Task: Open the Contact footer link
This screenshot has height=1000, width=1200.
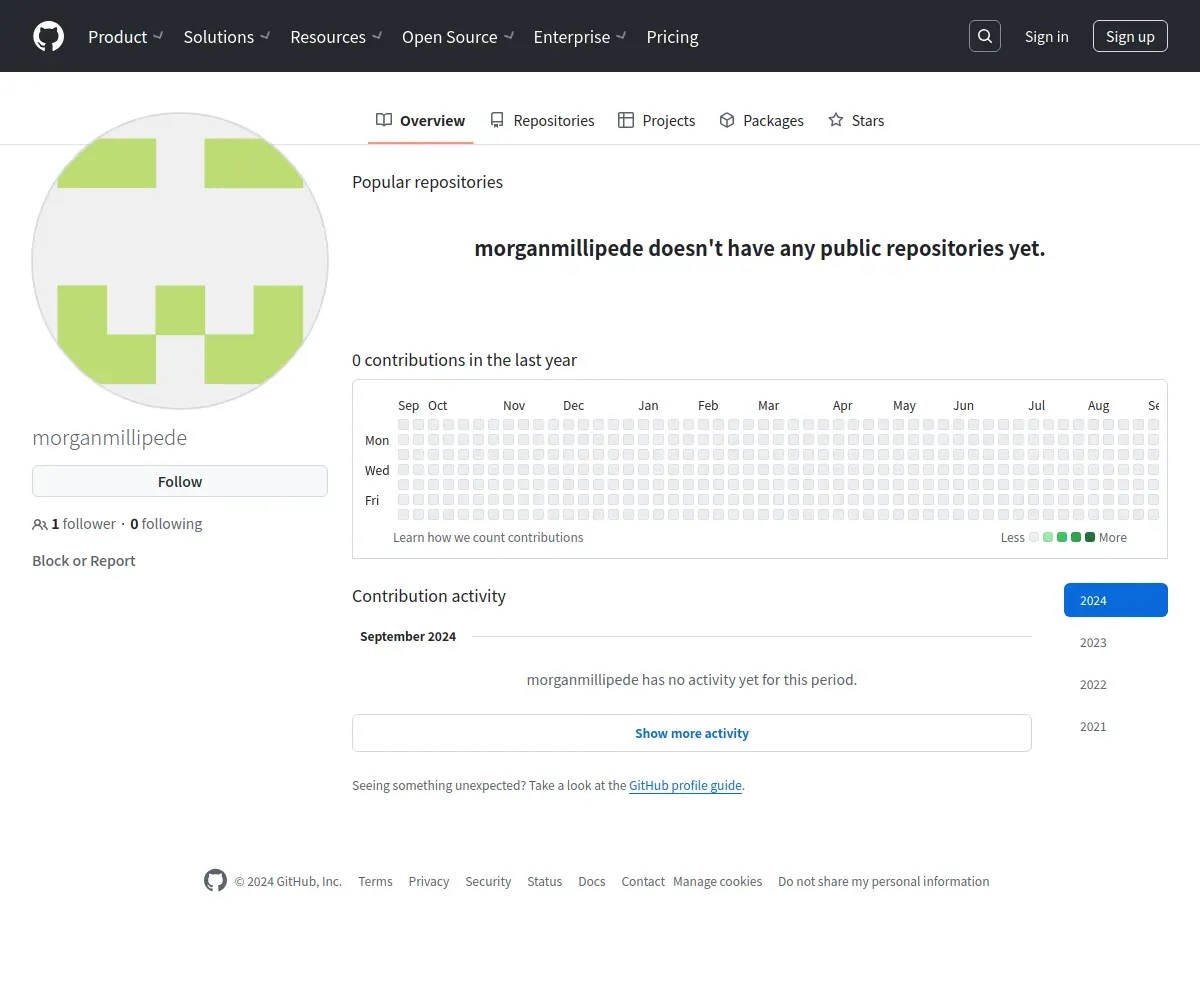Action: [643, 881]
